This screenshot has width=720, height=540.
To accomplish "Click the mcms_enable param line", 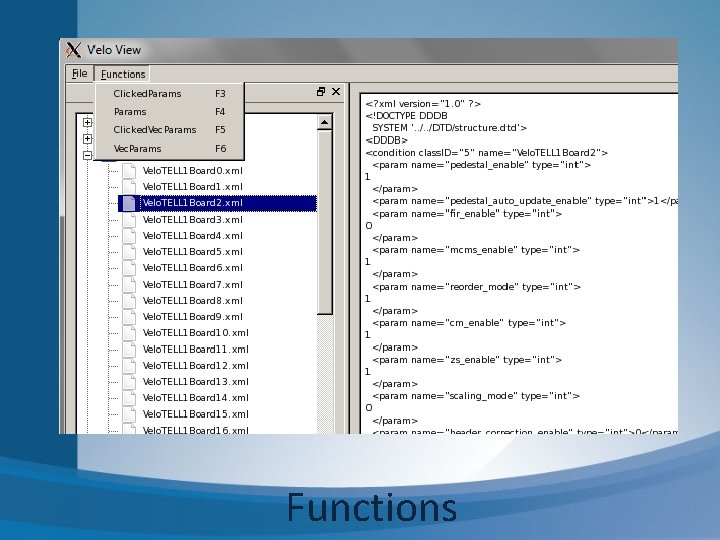I will pos(476,250).
